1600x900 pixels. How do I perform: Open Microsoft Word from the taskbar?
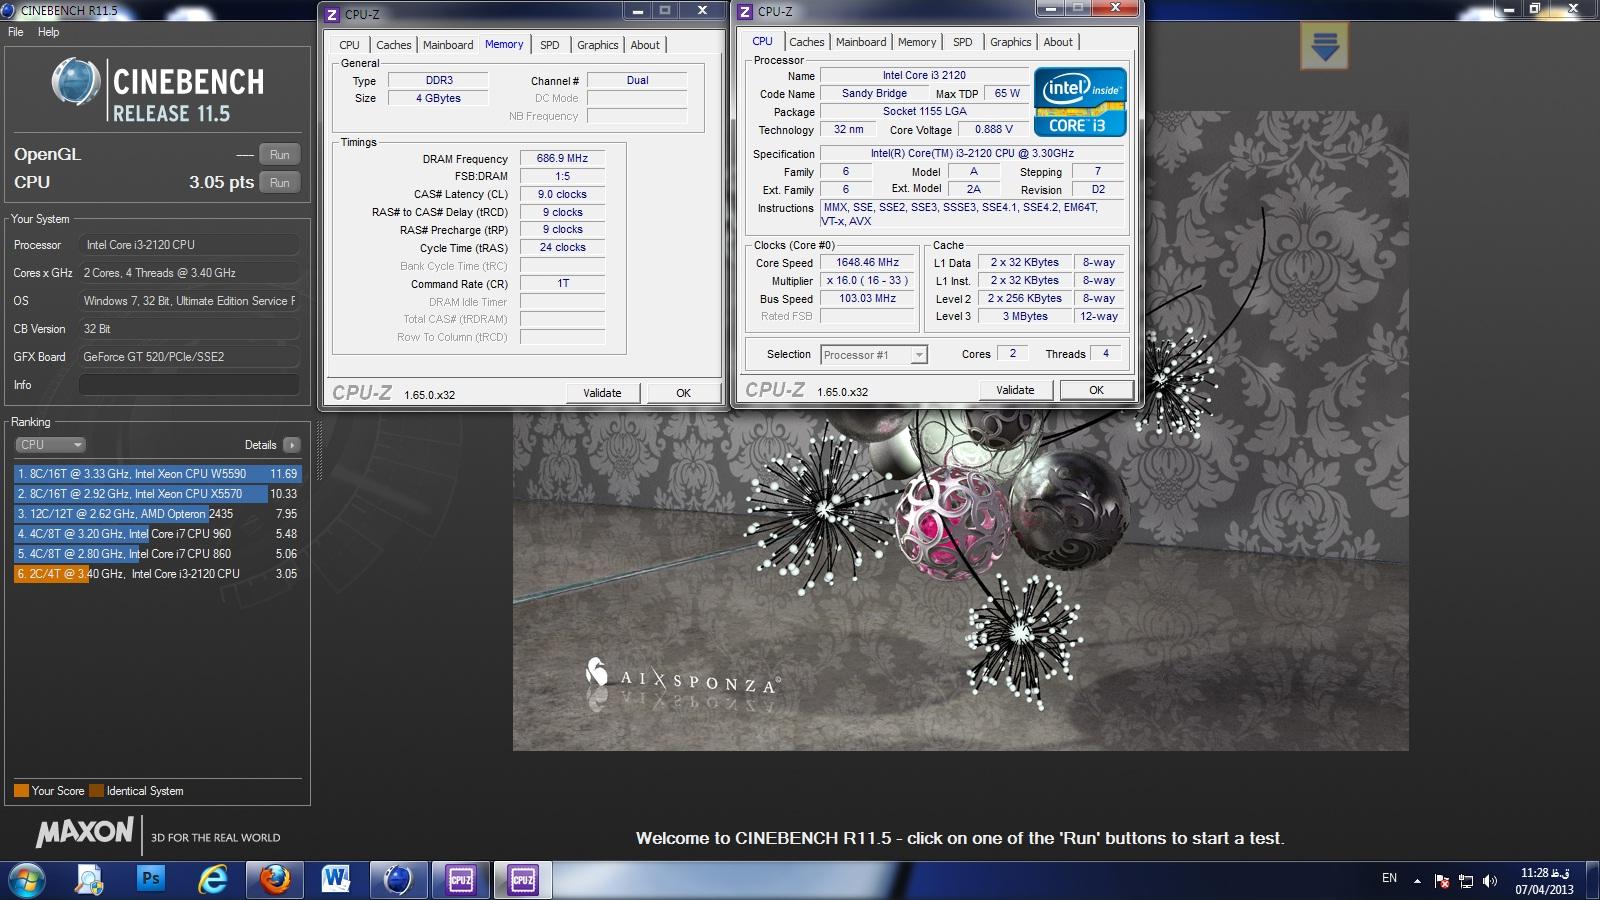[x=336, y=880]
